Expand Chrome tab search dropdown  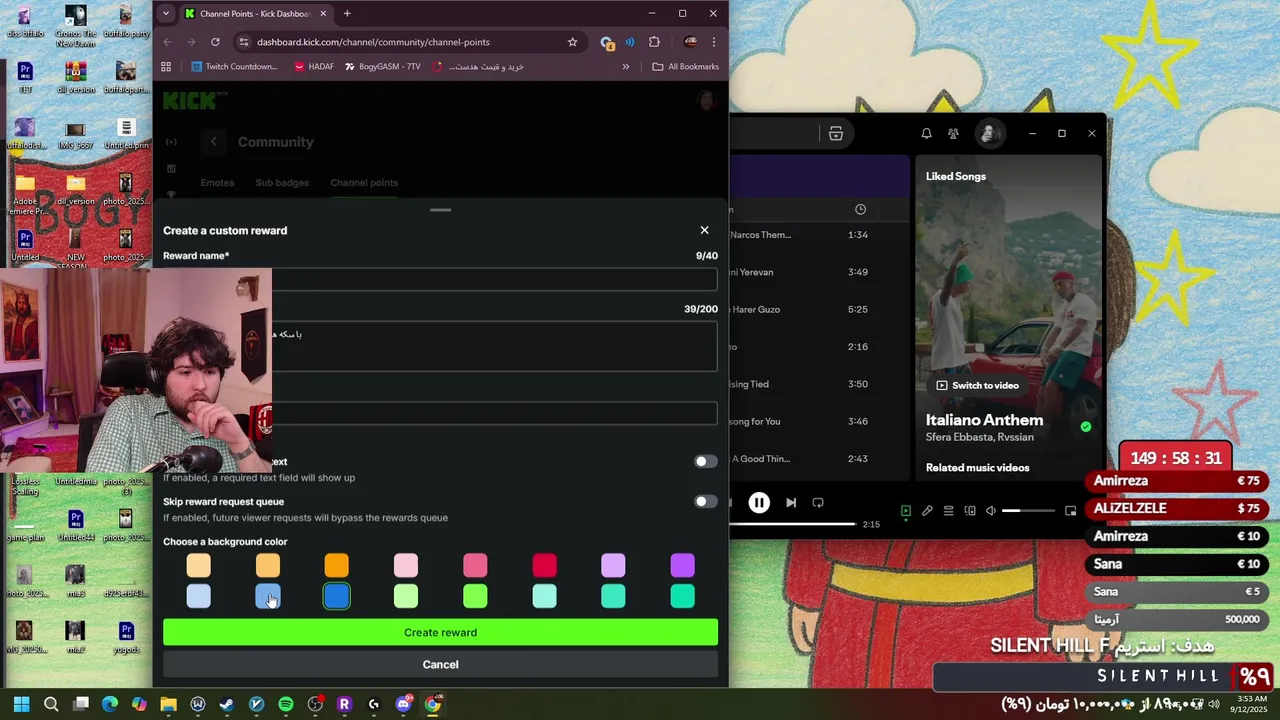pyautogui.click(x=165, y=14)
